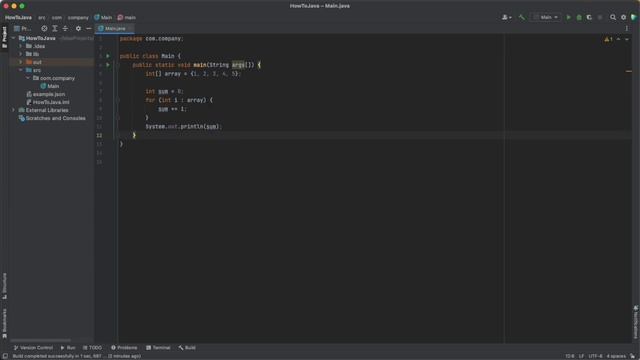Collapse the src folder in project tree

[x=21, y=70]
